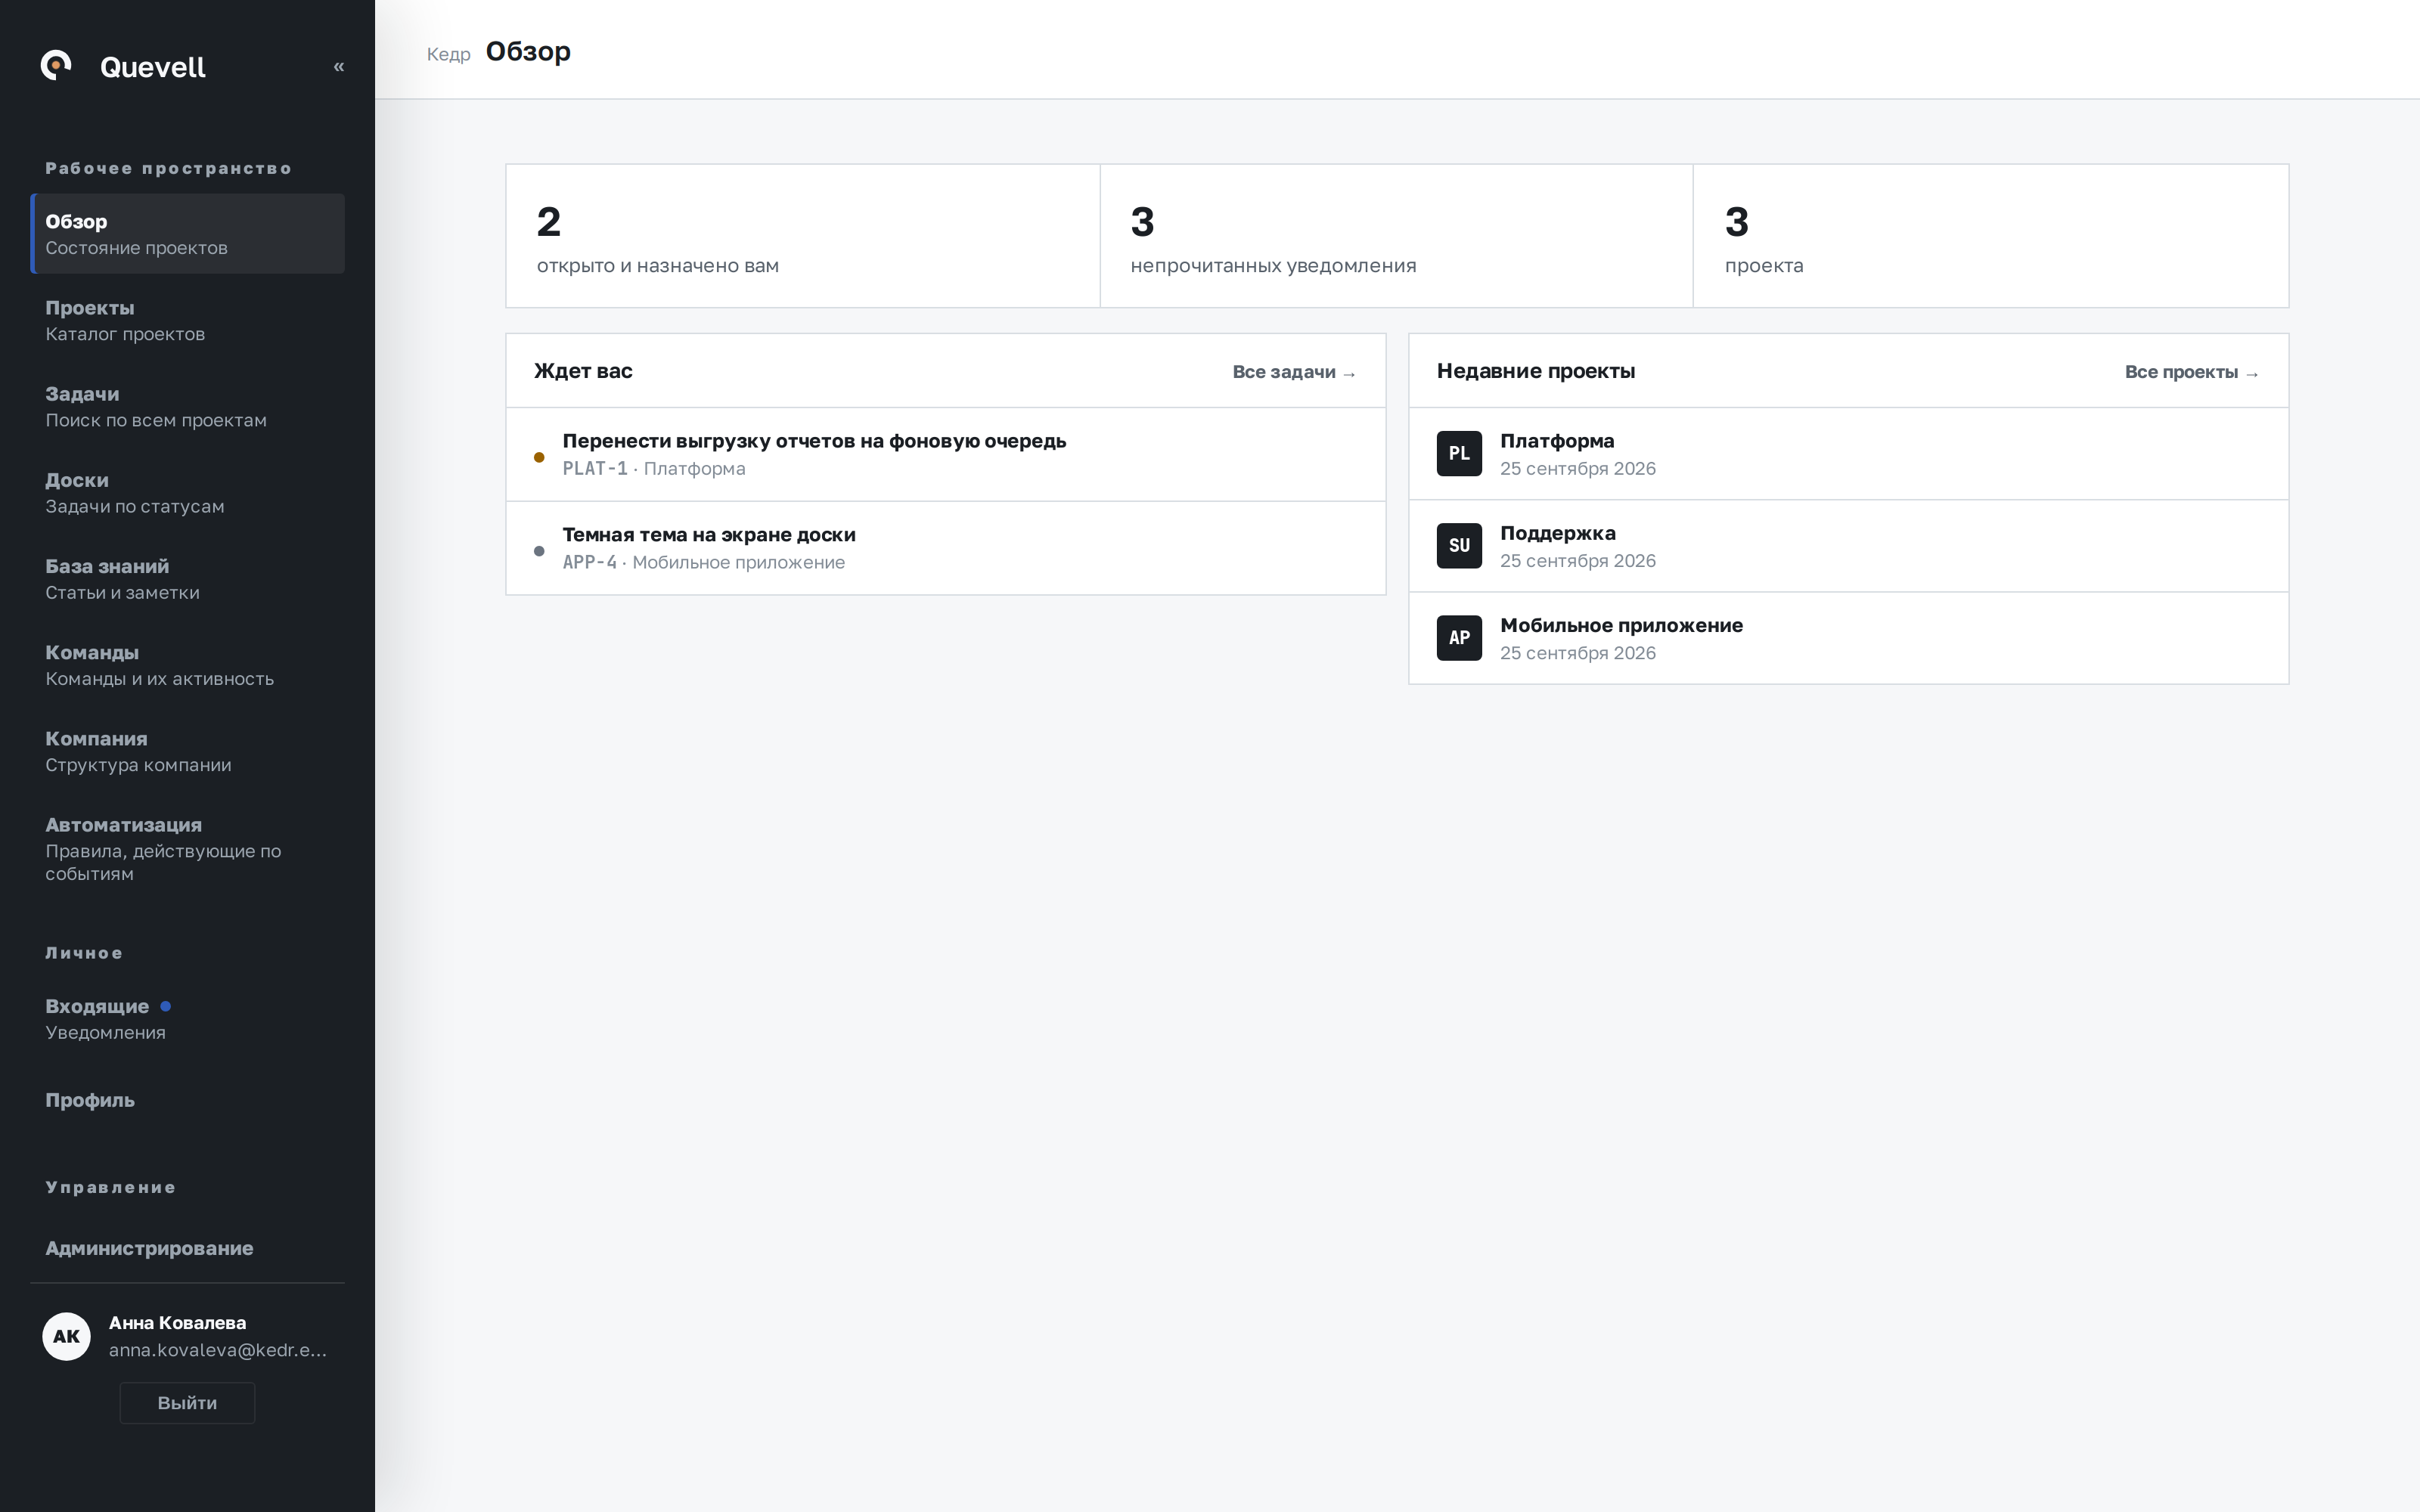The image size is (2420, 1512).
Task: Click the AK user avatar
Action: pyautogui.click(x=66, y=1336)
